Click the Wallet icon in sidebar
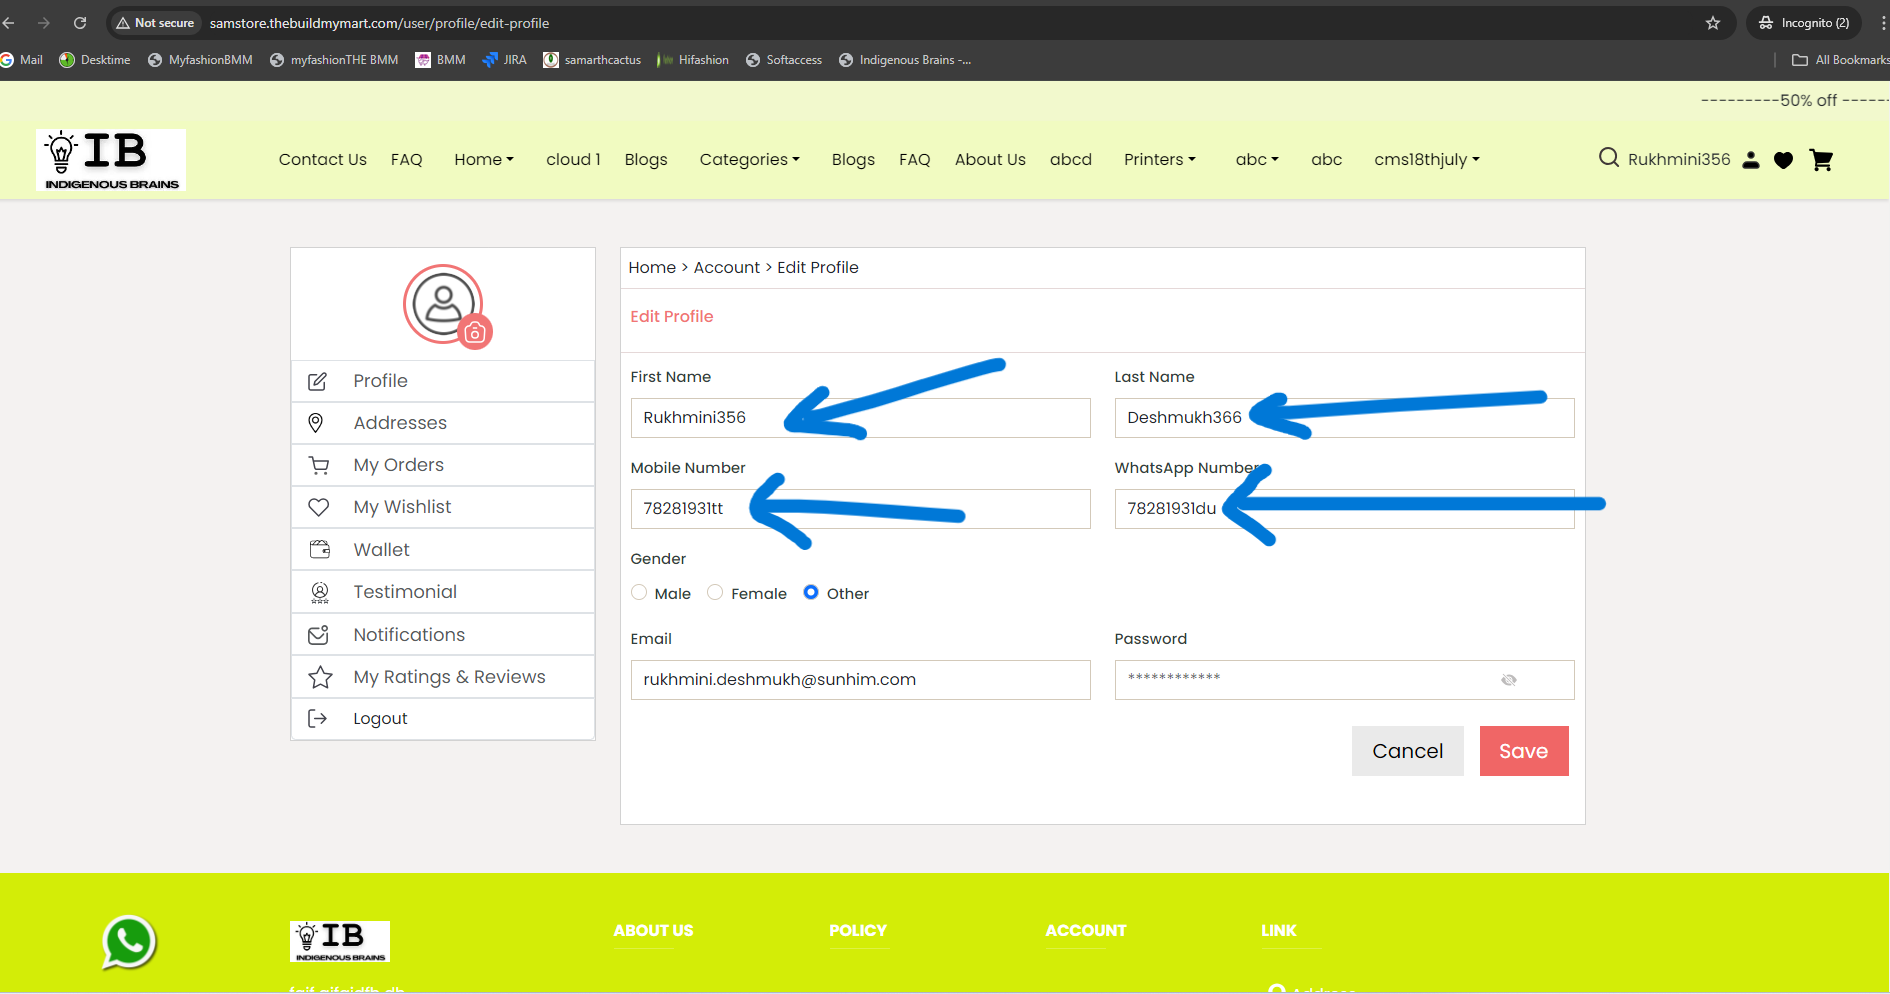The image size is (1890, 994). (x=320, y=549)
